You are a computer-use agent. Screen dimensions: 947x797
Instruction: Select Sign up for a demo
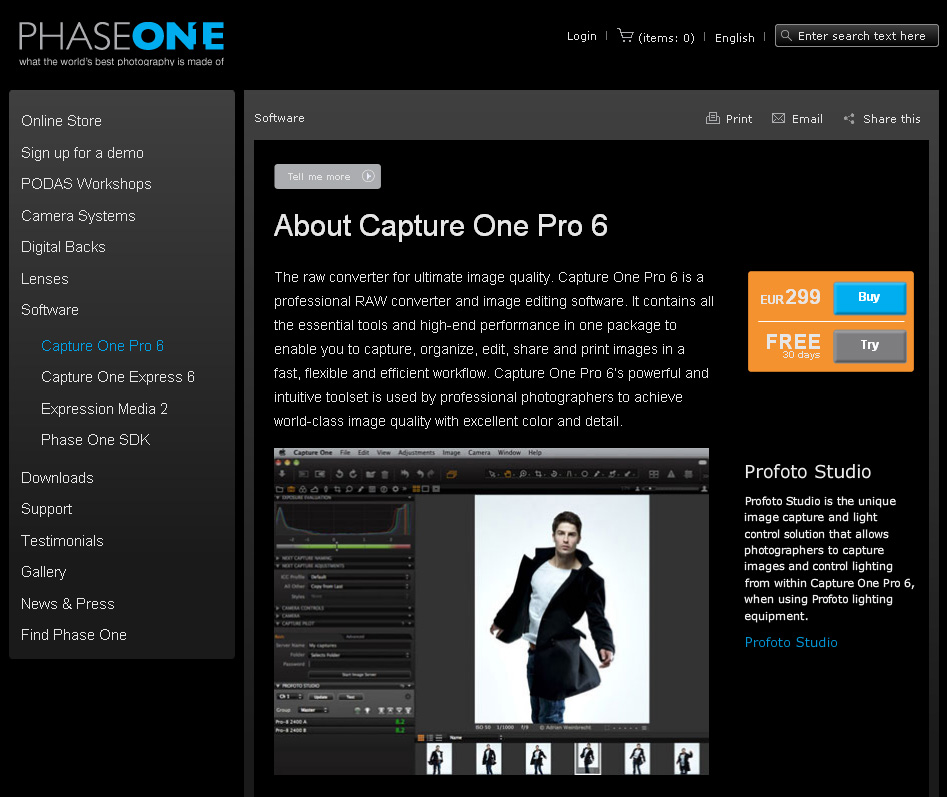pyautogui.click(x=82, y=153)
